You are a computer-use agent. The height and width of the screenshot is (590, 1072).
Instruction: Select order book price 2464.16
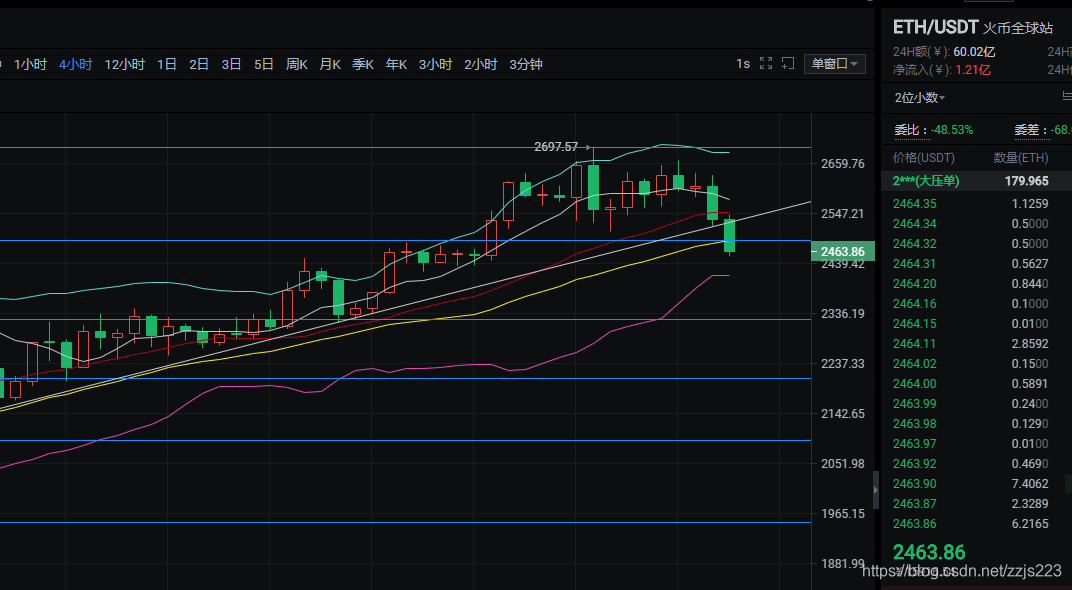tap(915, 304)
